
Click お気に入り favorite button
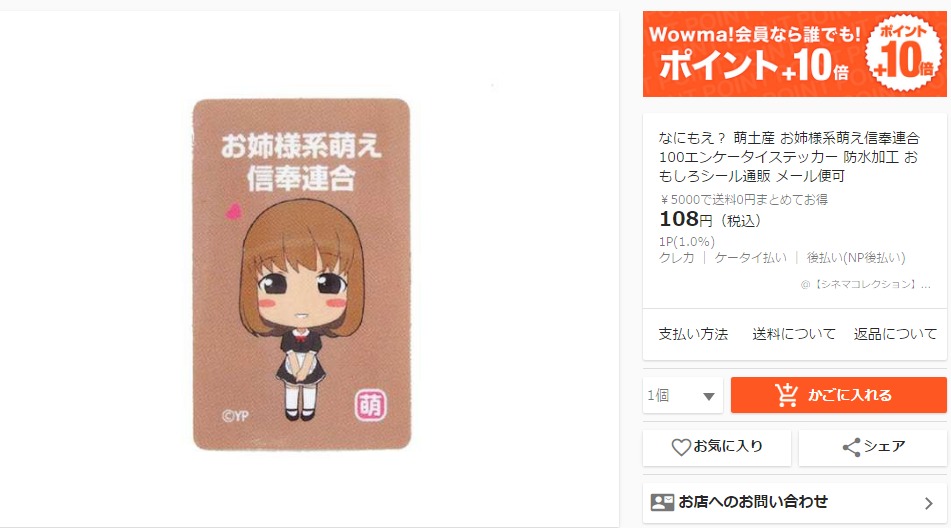[717, 447]
